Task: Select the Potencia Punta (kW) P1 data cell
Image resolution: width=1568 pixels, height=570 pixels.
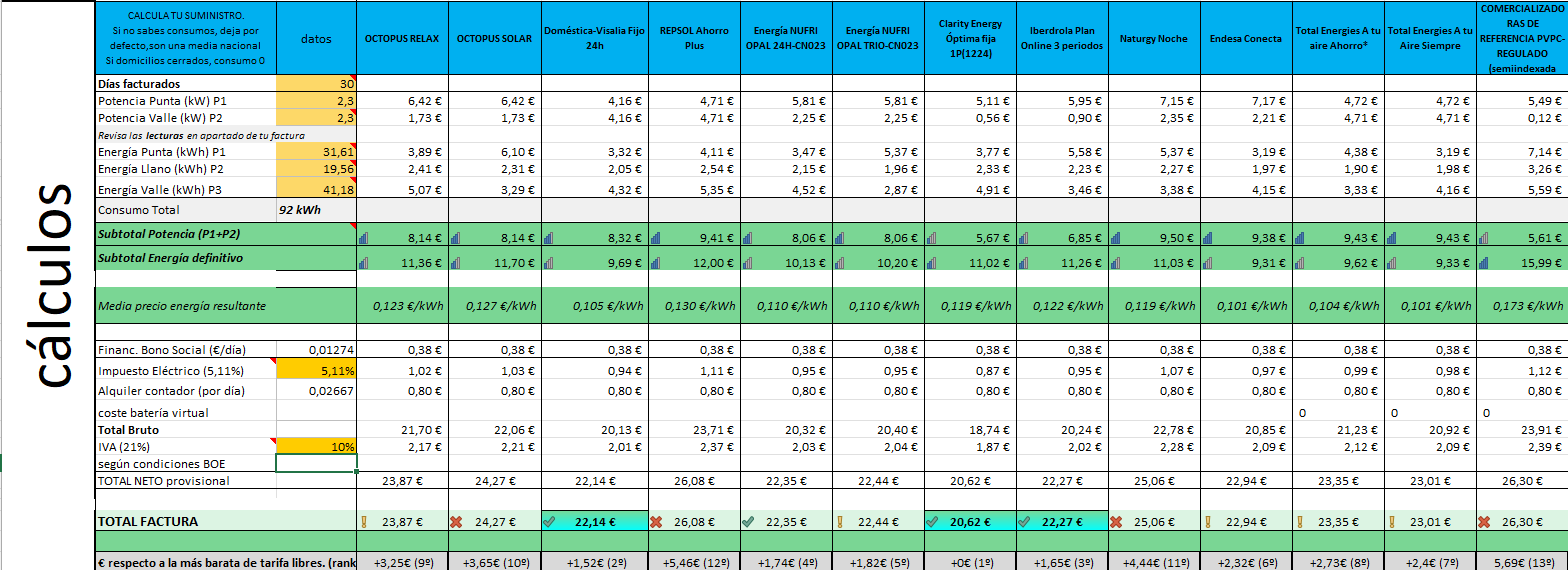Action: (316, 101)
